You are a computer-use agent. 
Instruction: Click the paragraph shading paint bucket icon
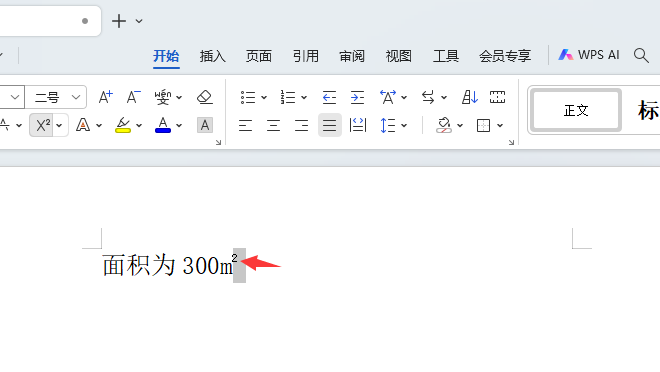point(444,125)
